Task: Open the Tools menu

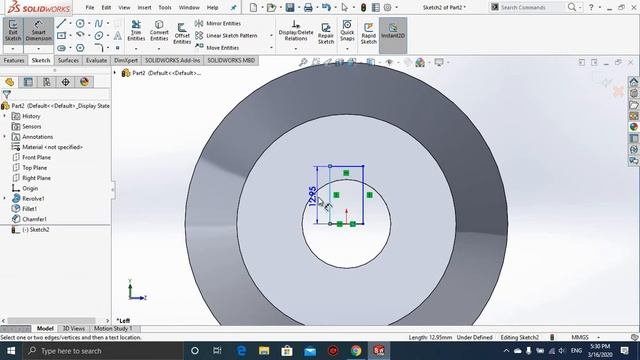Action: coord(165,7)
